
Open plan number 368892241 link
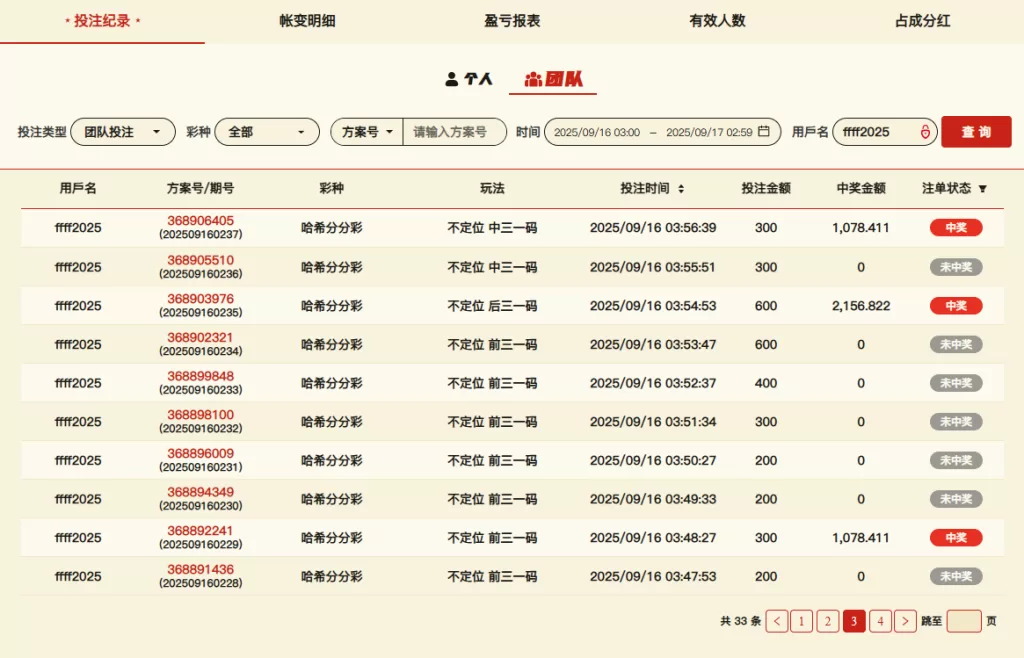point(200,531)
